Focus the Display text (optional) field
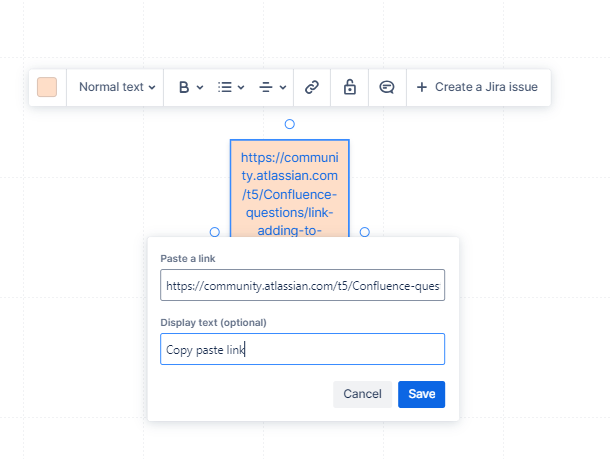 click(x=302, y=349)
